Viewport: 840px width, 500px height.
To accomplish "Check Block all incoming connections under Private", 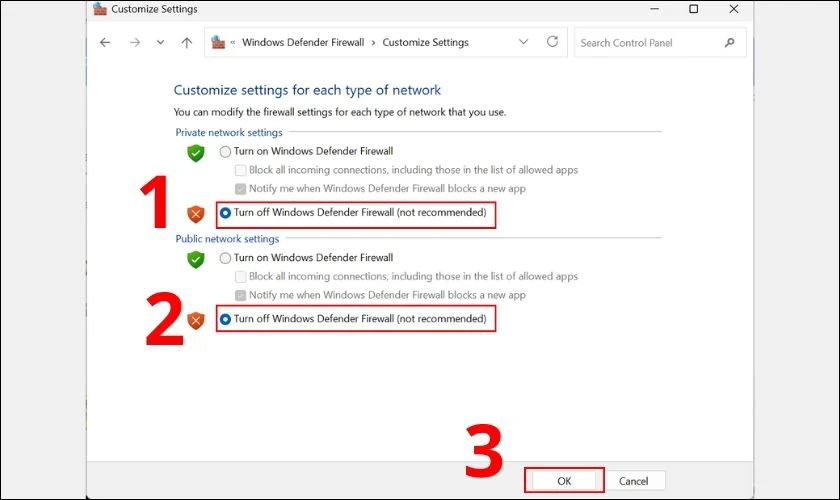I will click(241, 170).
